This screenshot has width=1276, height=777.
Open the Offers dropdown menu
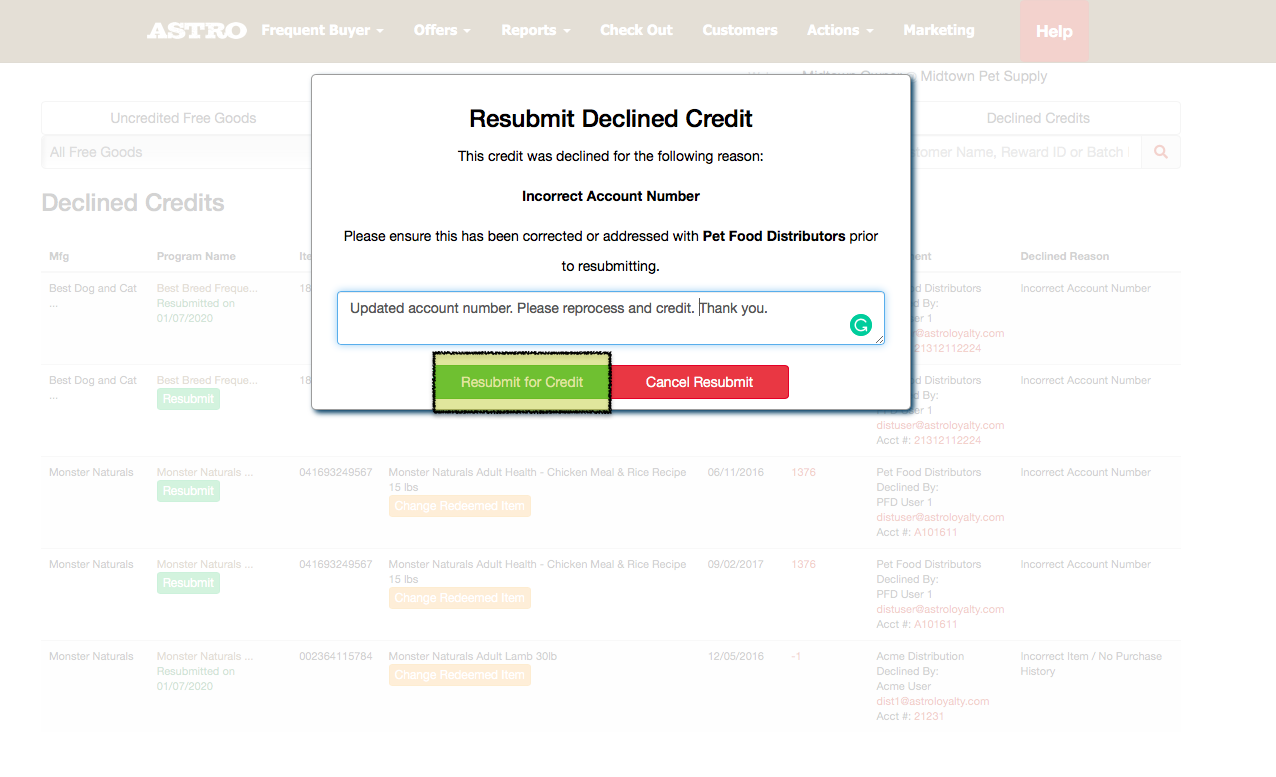coord(442,30)
